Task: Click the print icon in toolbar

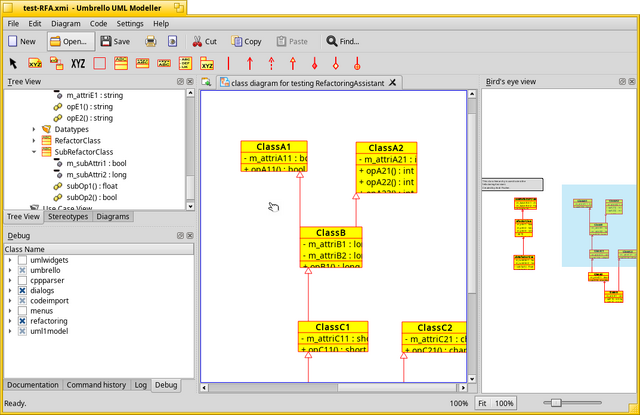Action: point(151,41)
